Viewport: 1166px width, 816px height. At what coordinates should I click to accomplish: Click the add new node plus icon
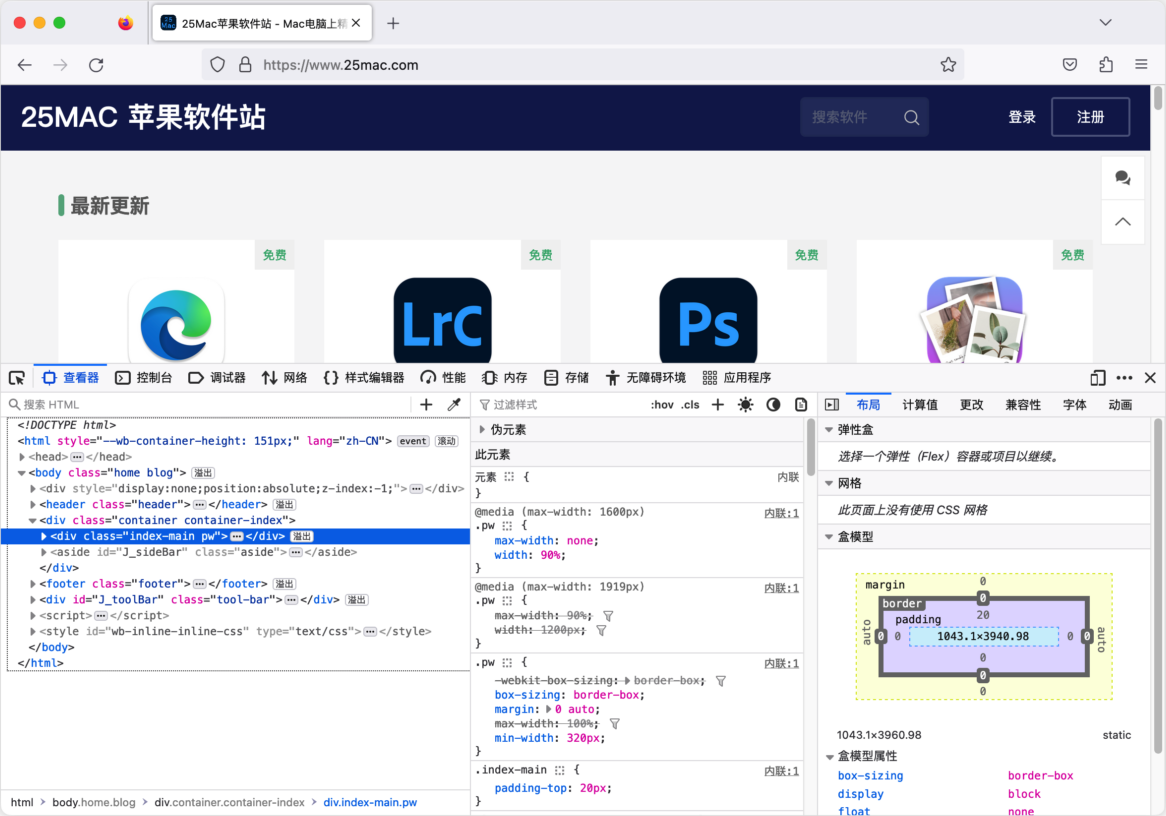(426, 405)
